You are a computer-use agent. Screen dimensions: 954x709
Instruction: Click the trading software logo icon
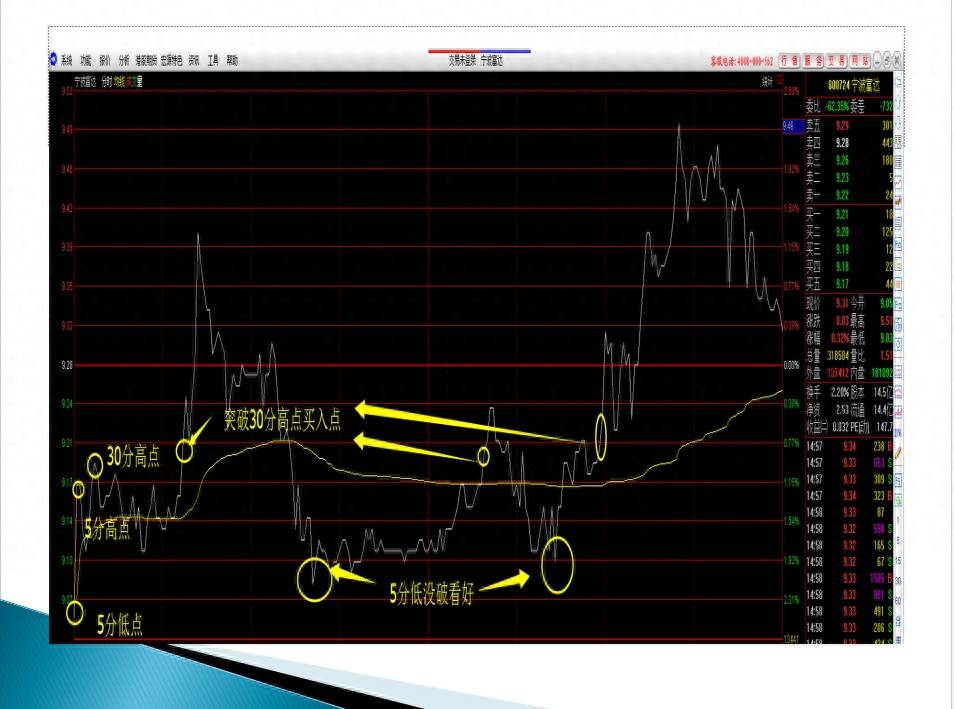coord(53,60)
